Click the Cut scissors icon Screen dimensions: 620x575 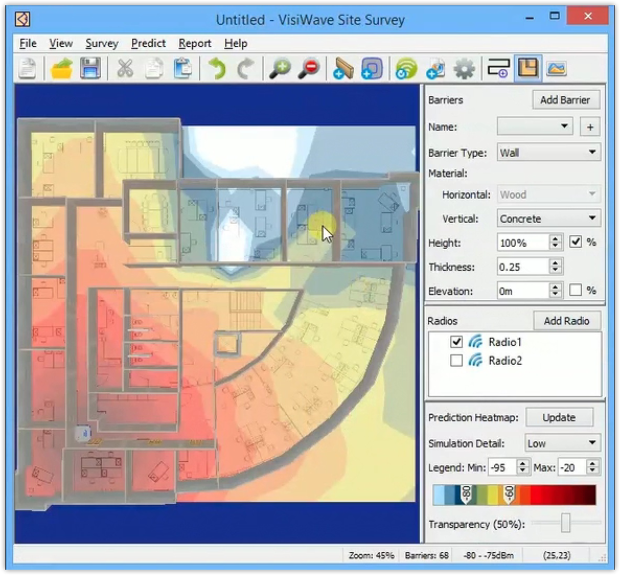pyautogui.click(x=125, y=68)
